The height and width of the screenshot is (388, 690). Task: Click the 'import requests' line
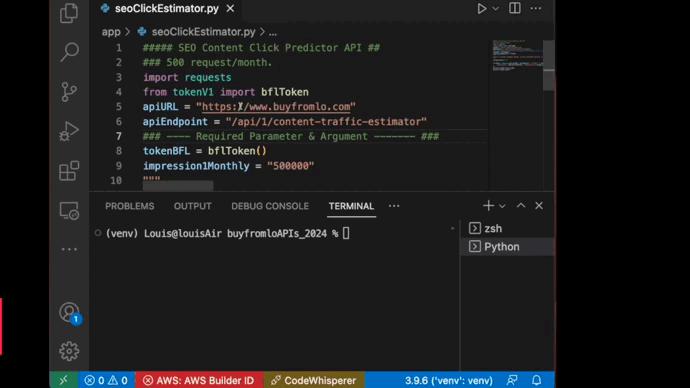click(x=187, y=77)
